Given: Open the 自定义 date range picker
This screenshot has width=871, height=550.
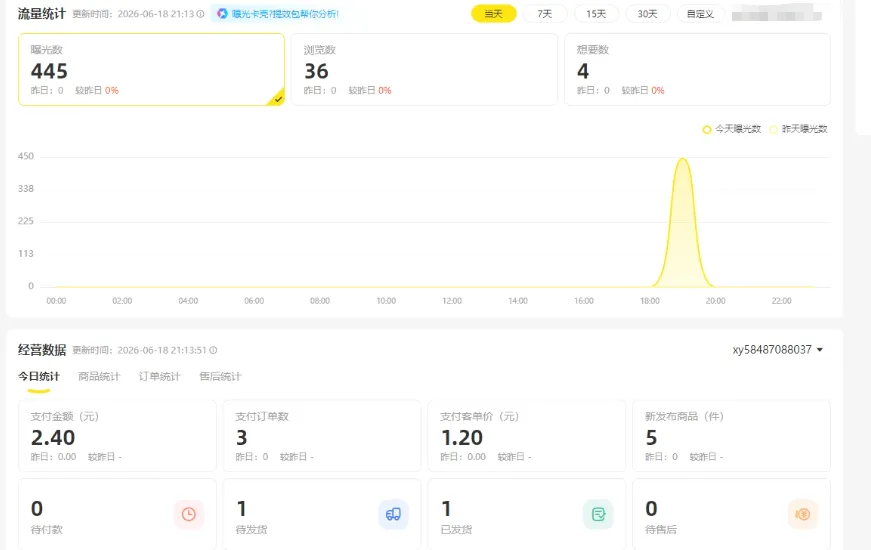Looking at the screenshot, I should tap(700, 14).
